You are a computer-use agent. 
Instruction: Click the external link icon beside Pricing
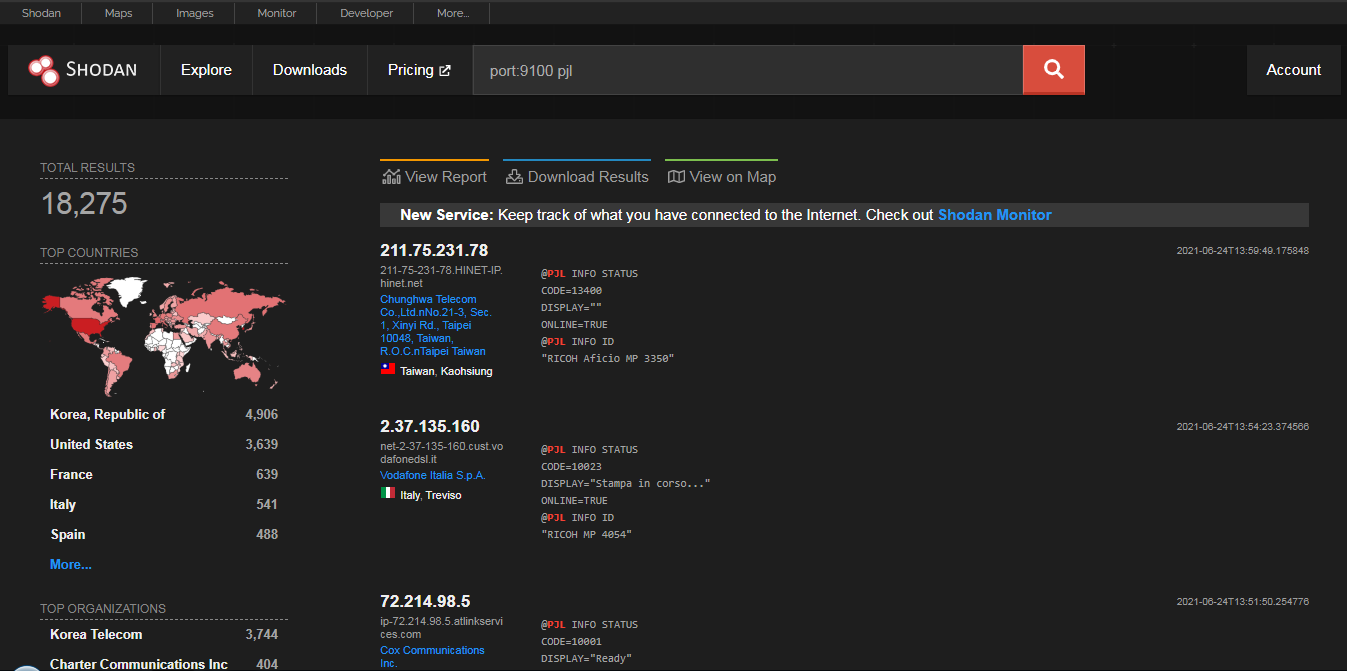point(445,70)
